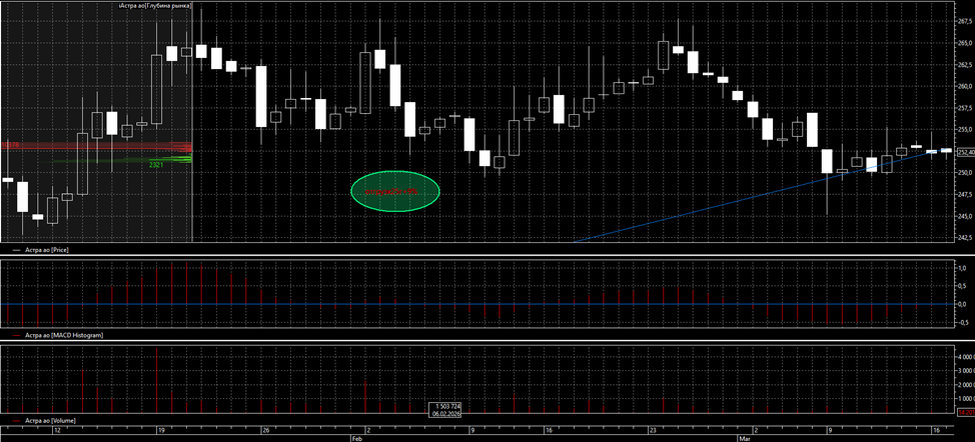Click date marker 19 on time axis
Screen dimensions: 975x442
(160, 430)
